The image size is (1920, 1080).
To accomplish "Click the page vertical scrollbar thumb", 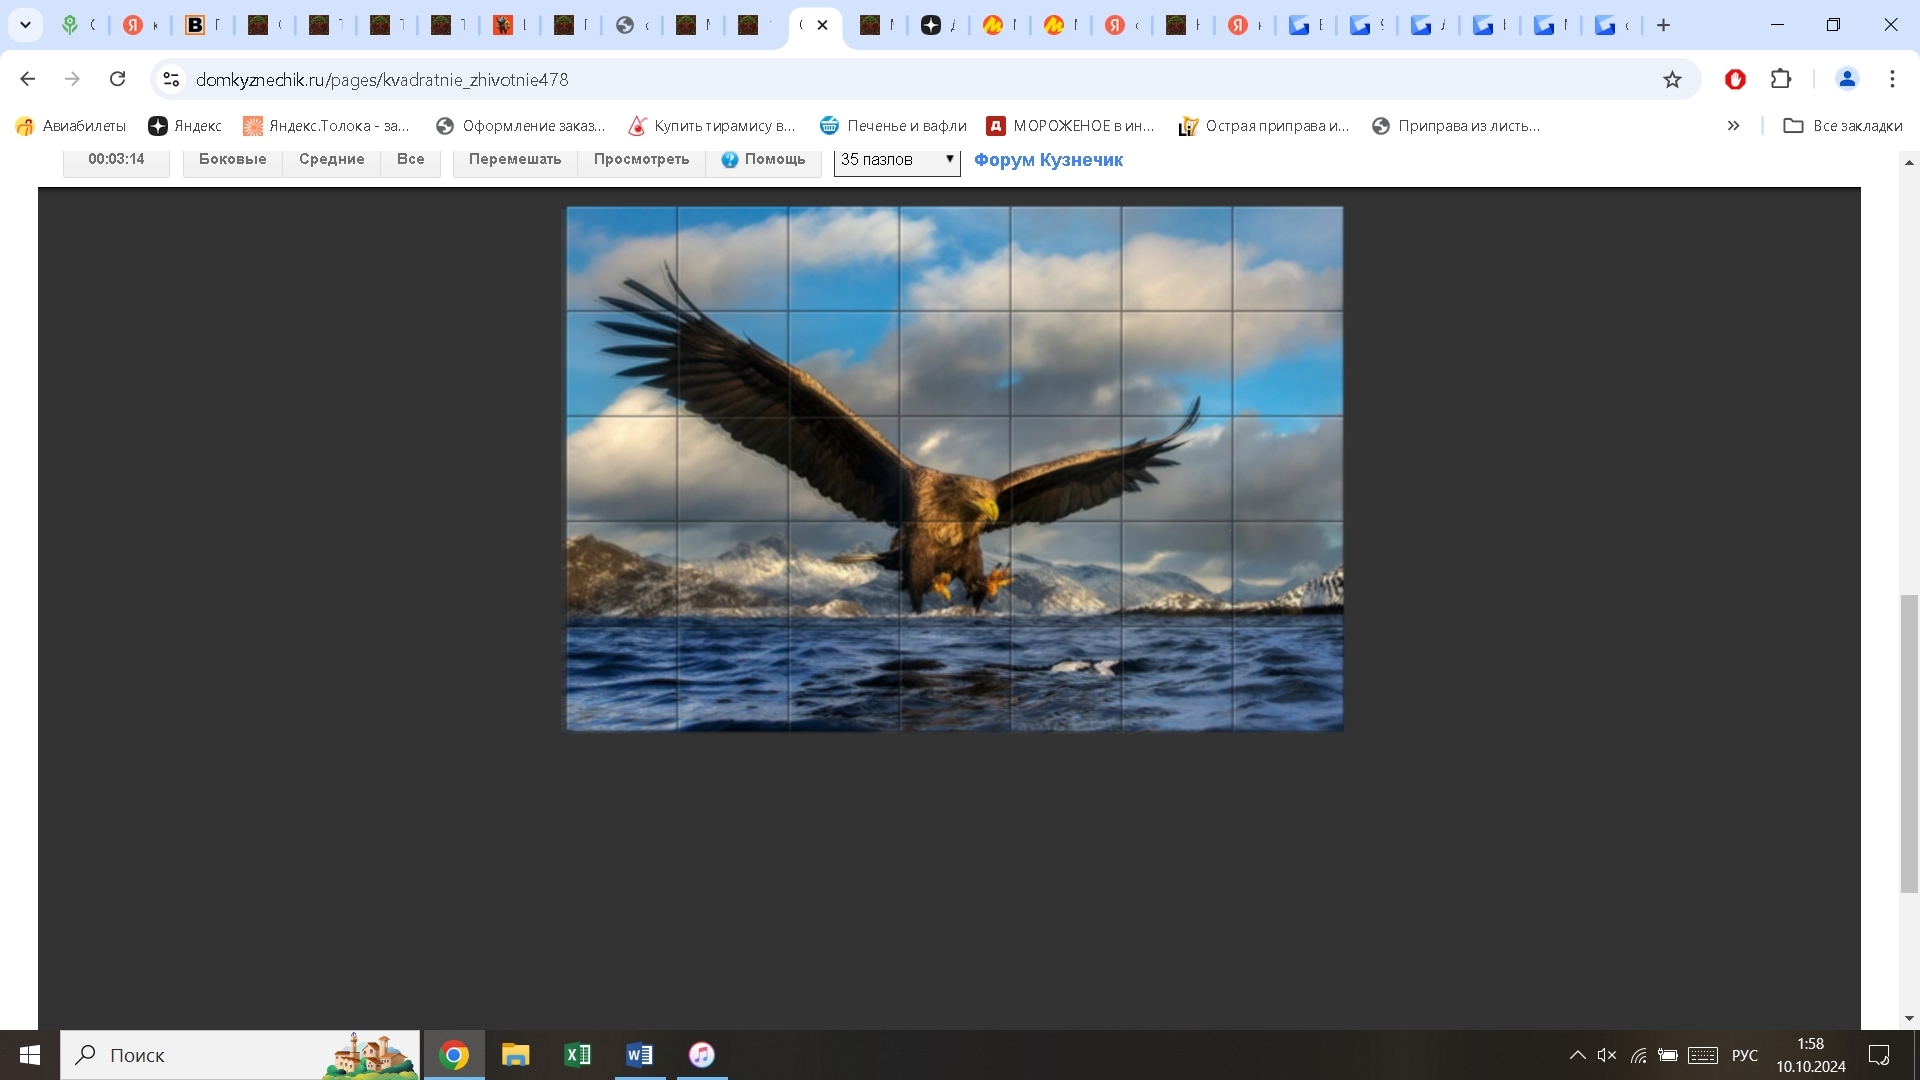I will [1909, 744].
